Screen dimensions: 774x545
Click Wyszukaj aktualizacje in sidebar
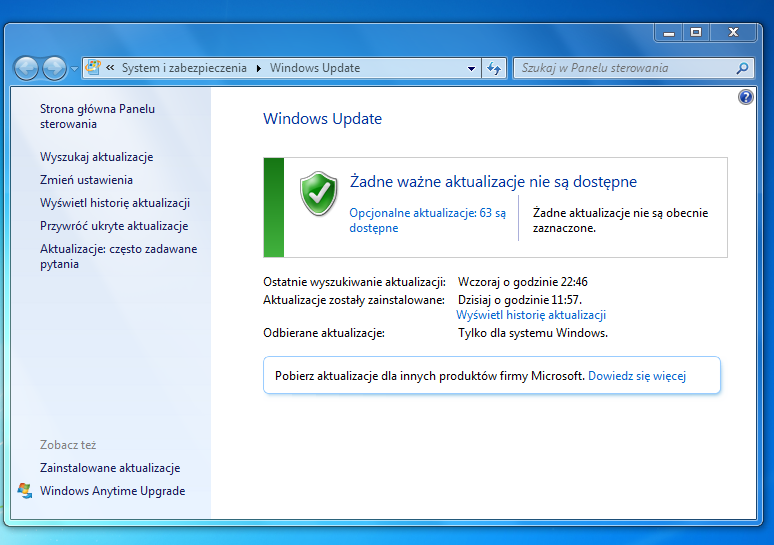[97, 157]
